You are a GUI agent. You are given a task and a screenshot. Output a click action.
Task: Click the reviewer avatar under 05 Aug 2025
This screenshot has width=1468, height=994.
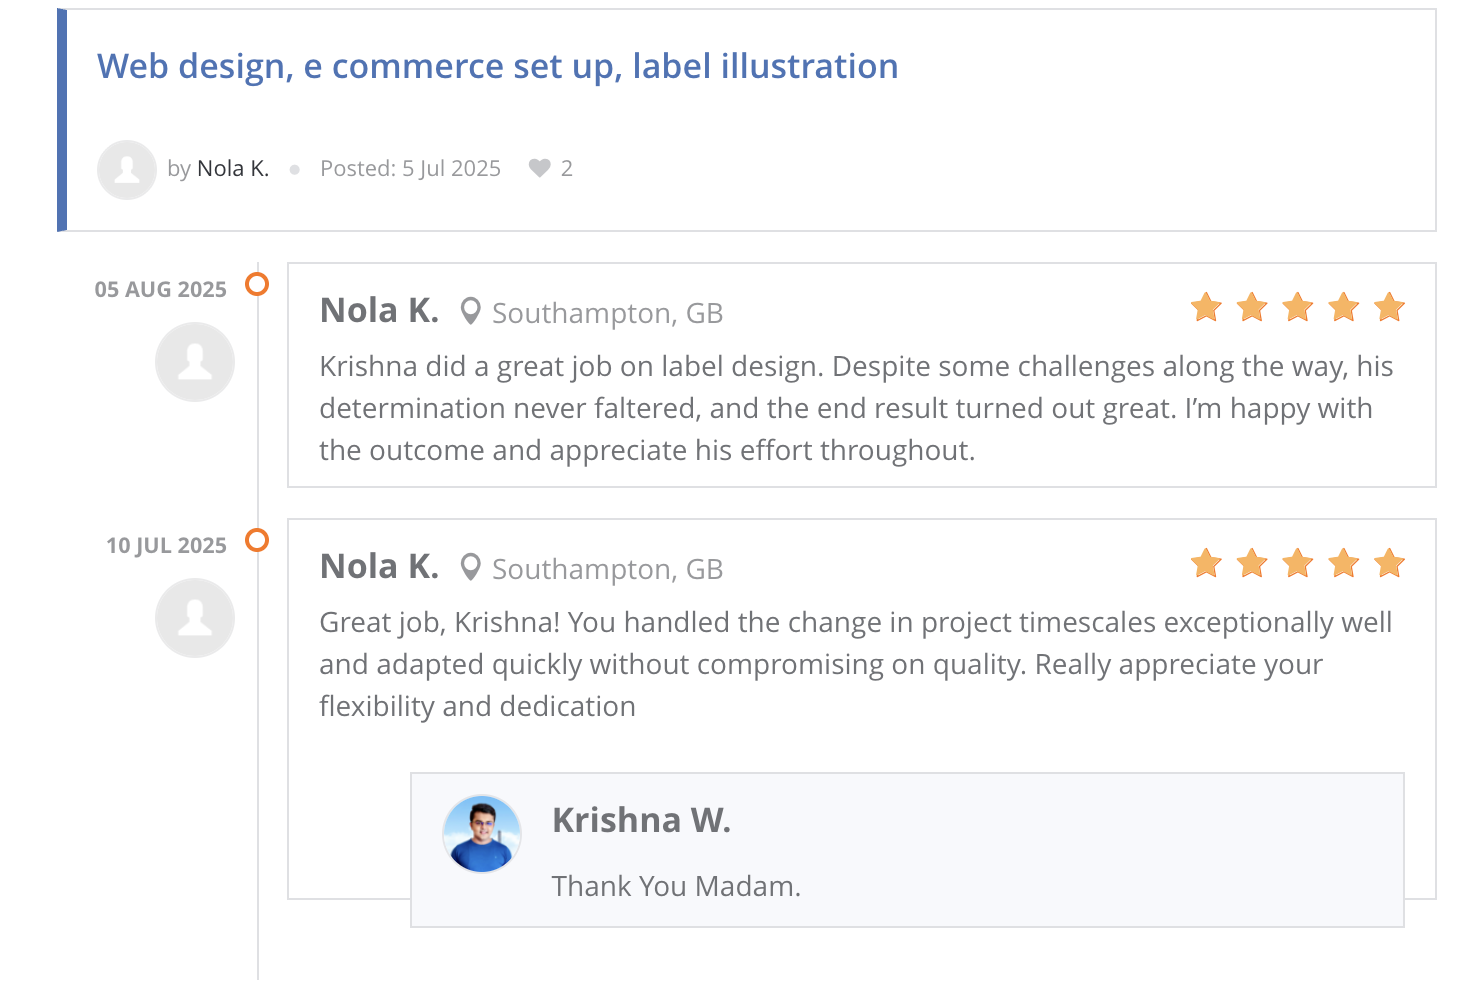[x=195, y=362]
